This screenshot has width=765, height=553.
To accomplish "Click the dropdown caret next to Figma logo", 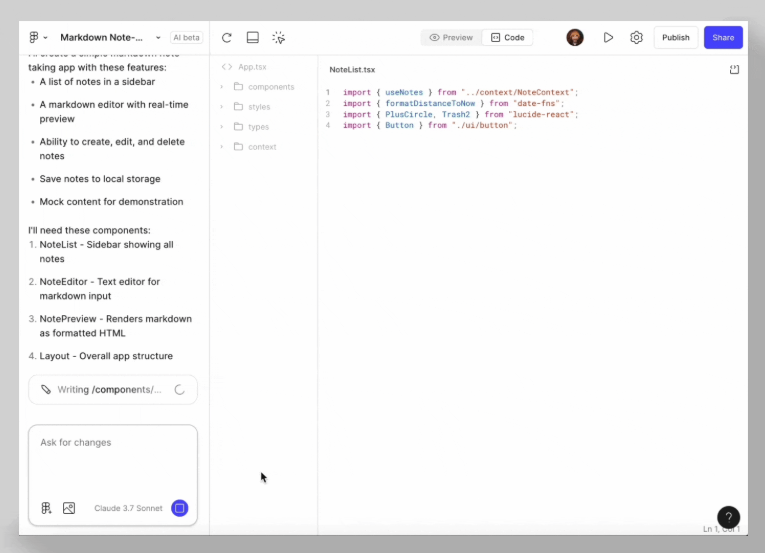I will click(45, 38).
